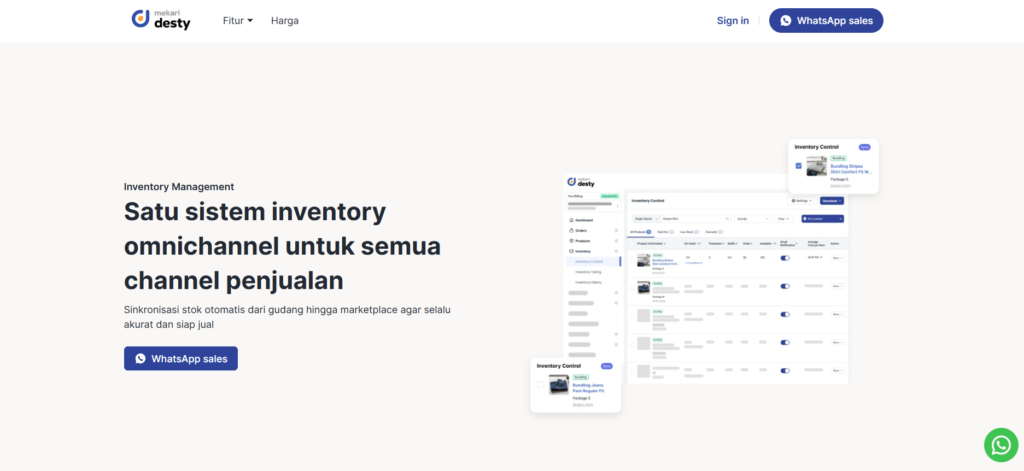Select Inventory Control in preview sidebar
This screenshot has height=471, width=1024.
pos(594,261)
